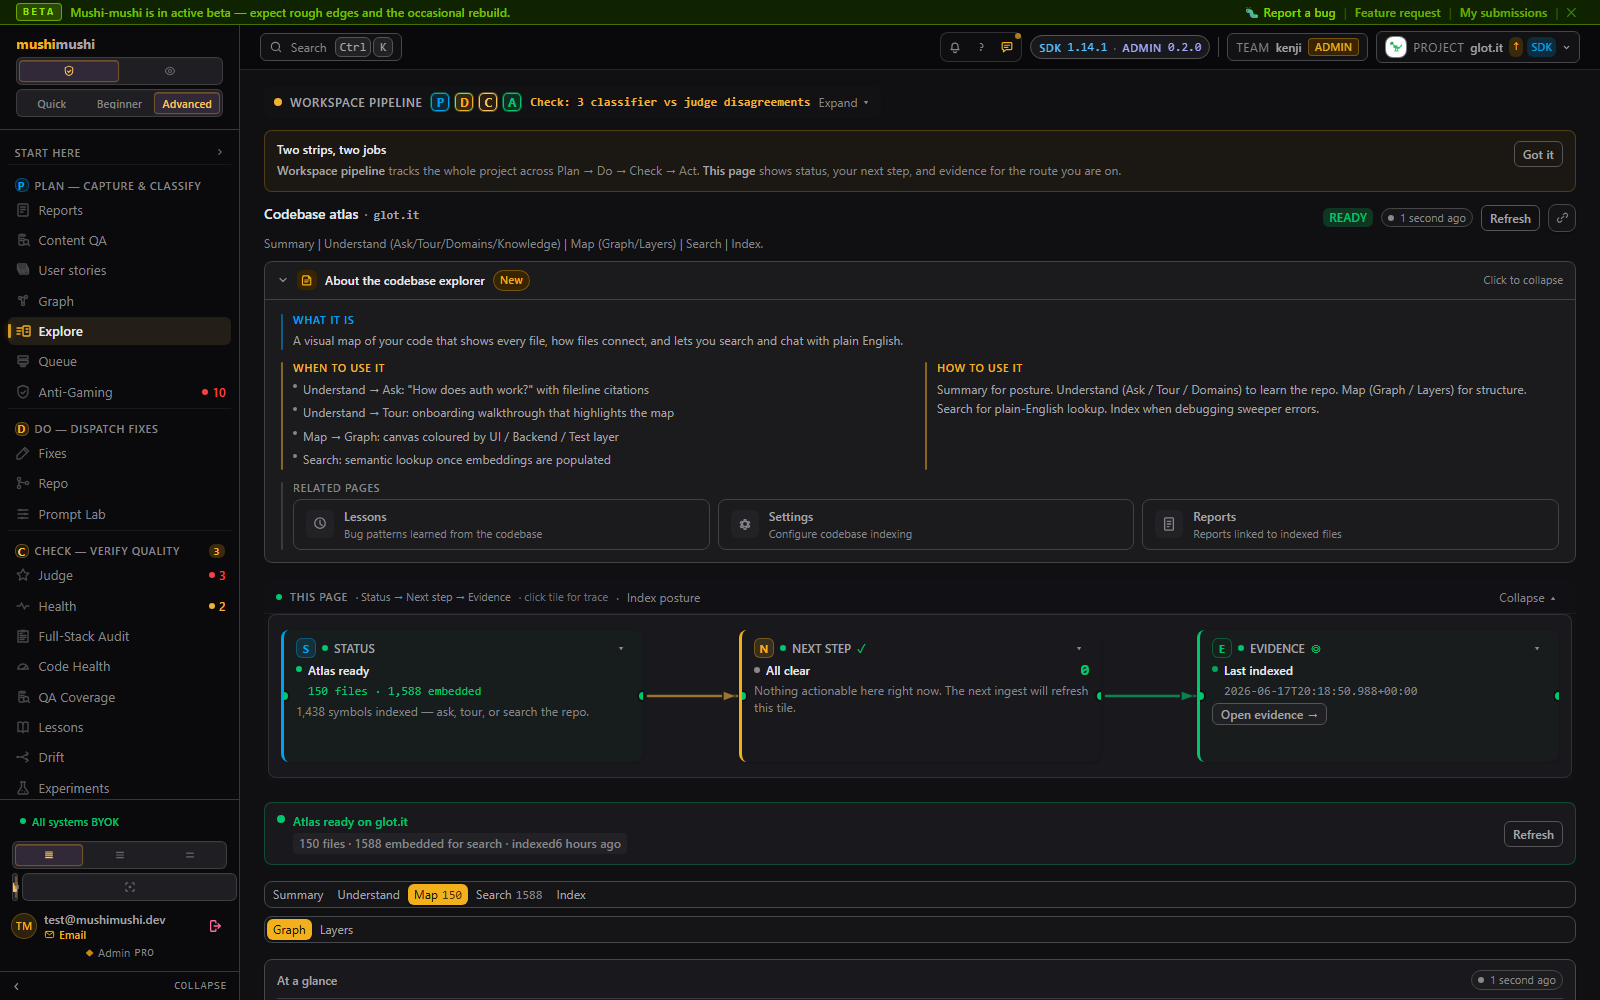The image size is (1600, 1000).
Task: Select the densest four-line layout option
Action: (x=49, y=855)
